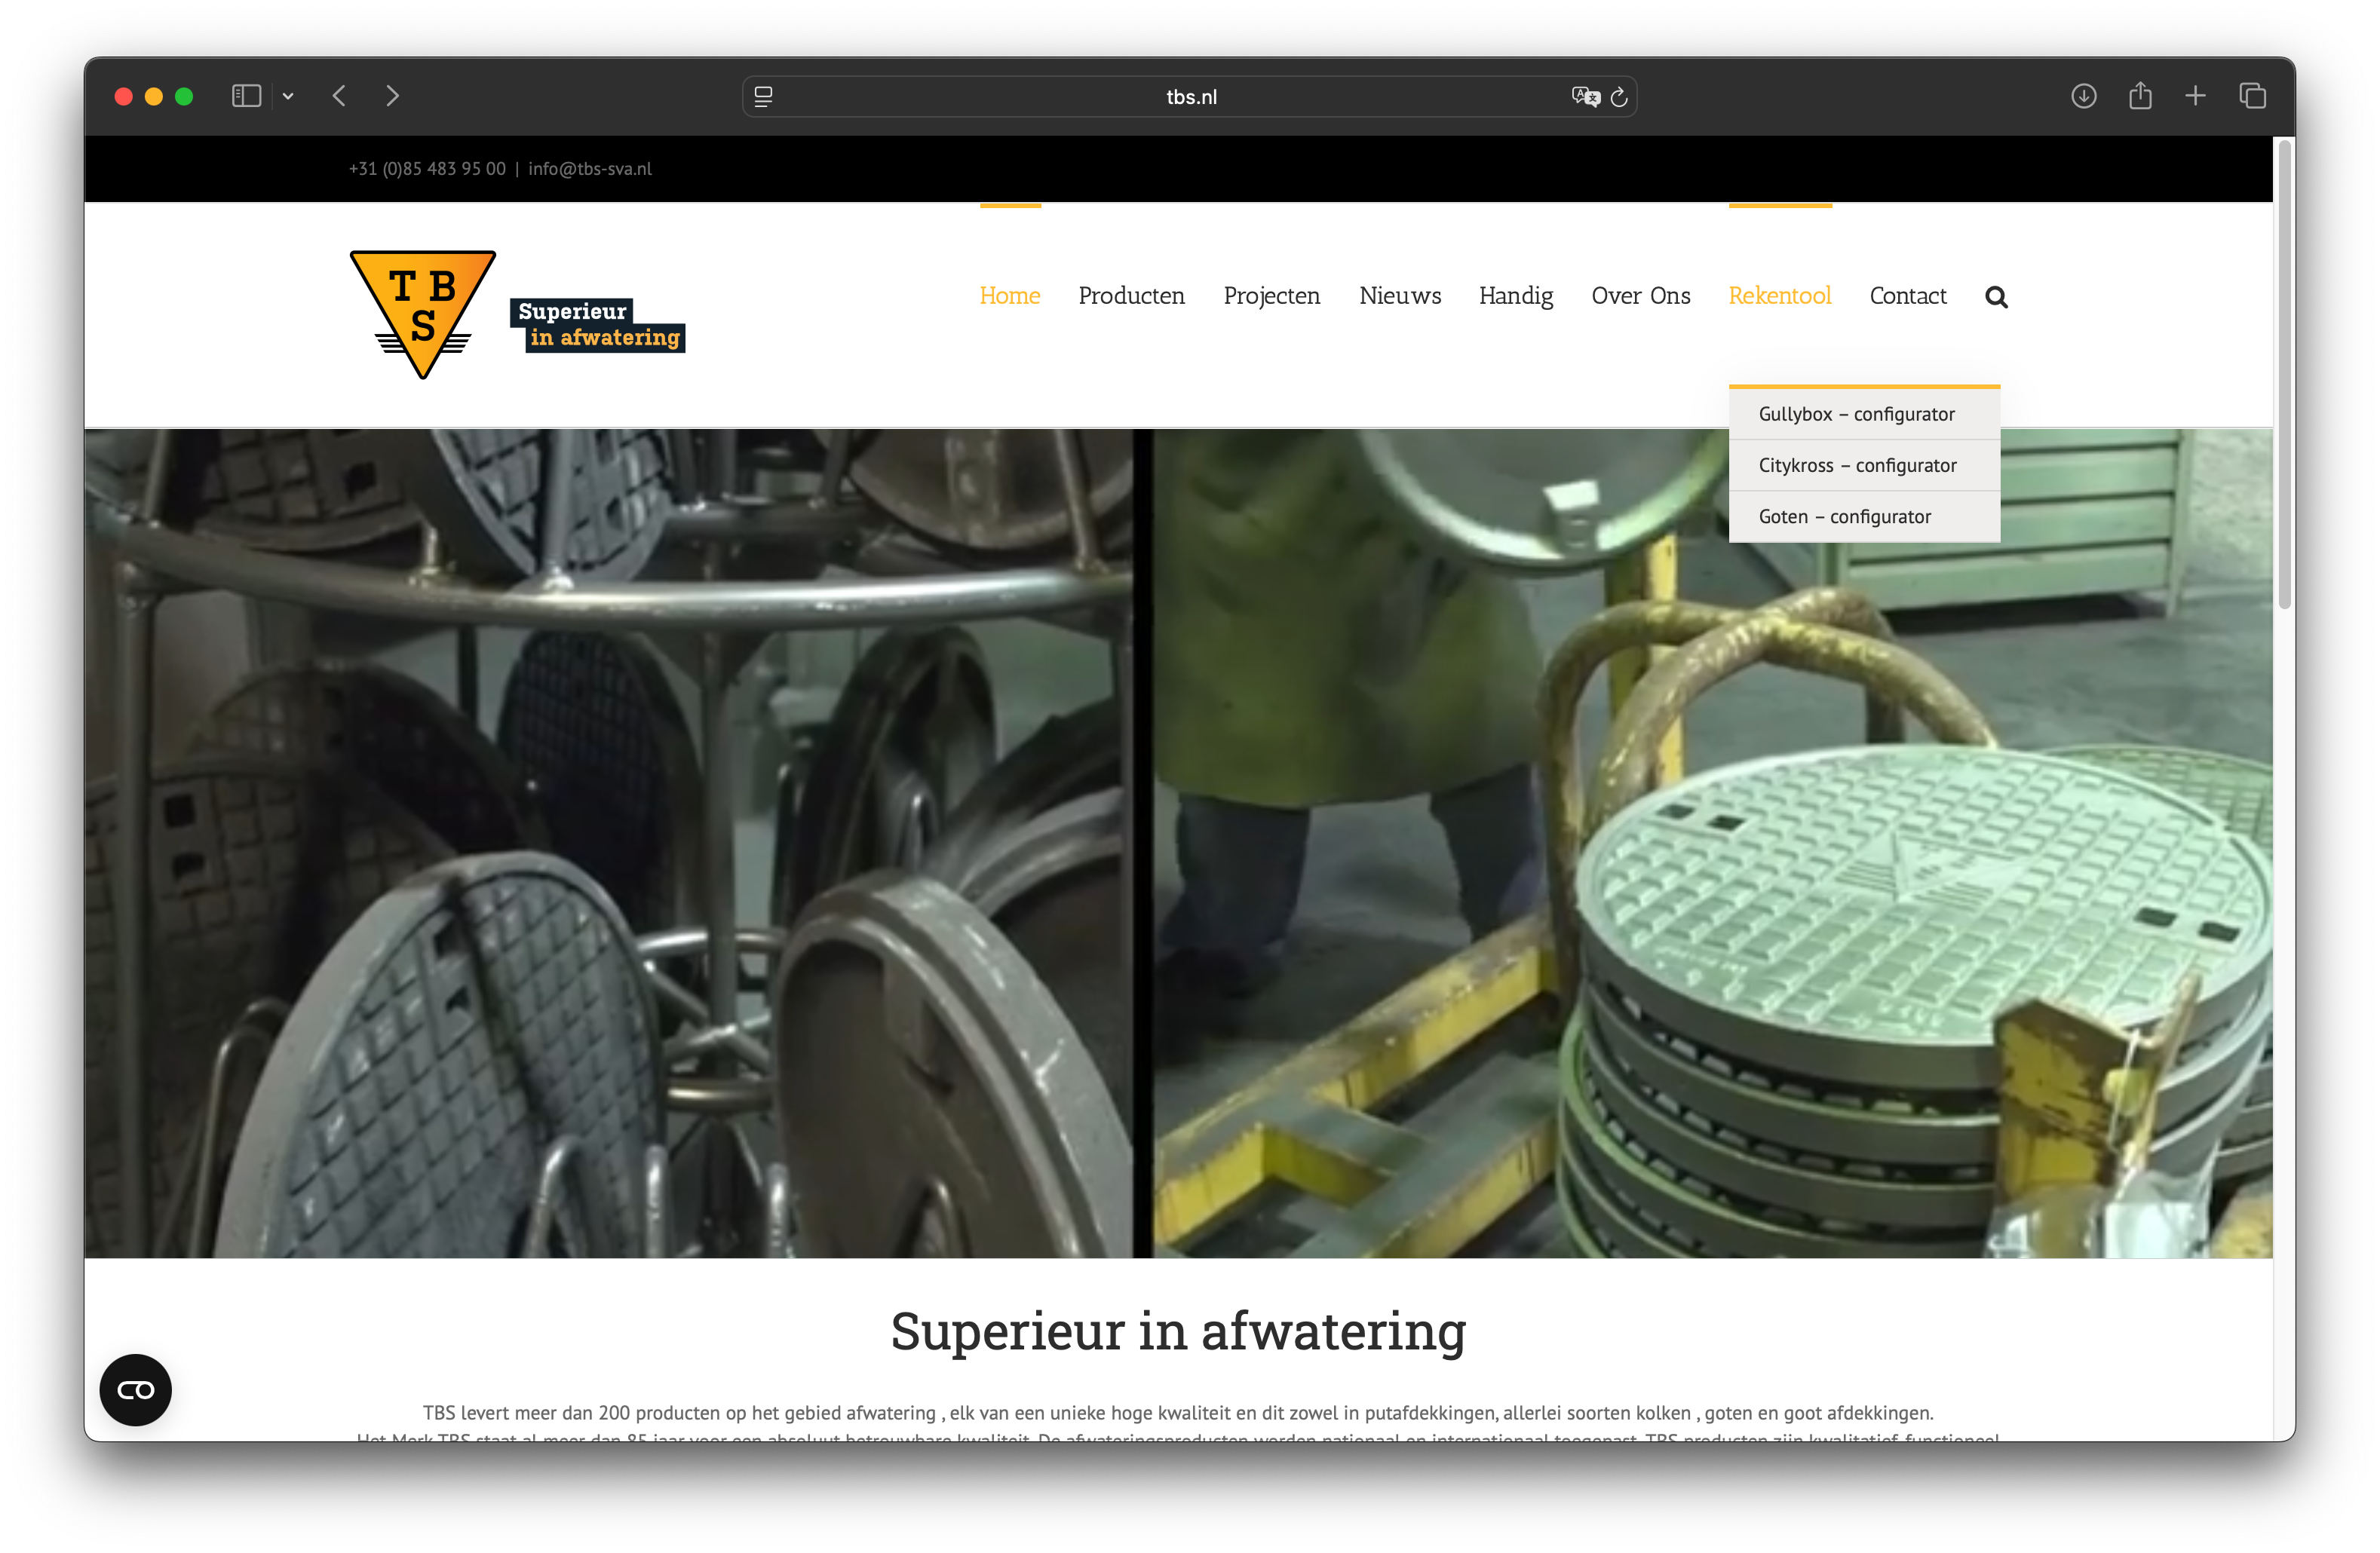Screen dimensions: 2380x1553
Task: Reload the current page
Action: 1620,96
